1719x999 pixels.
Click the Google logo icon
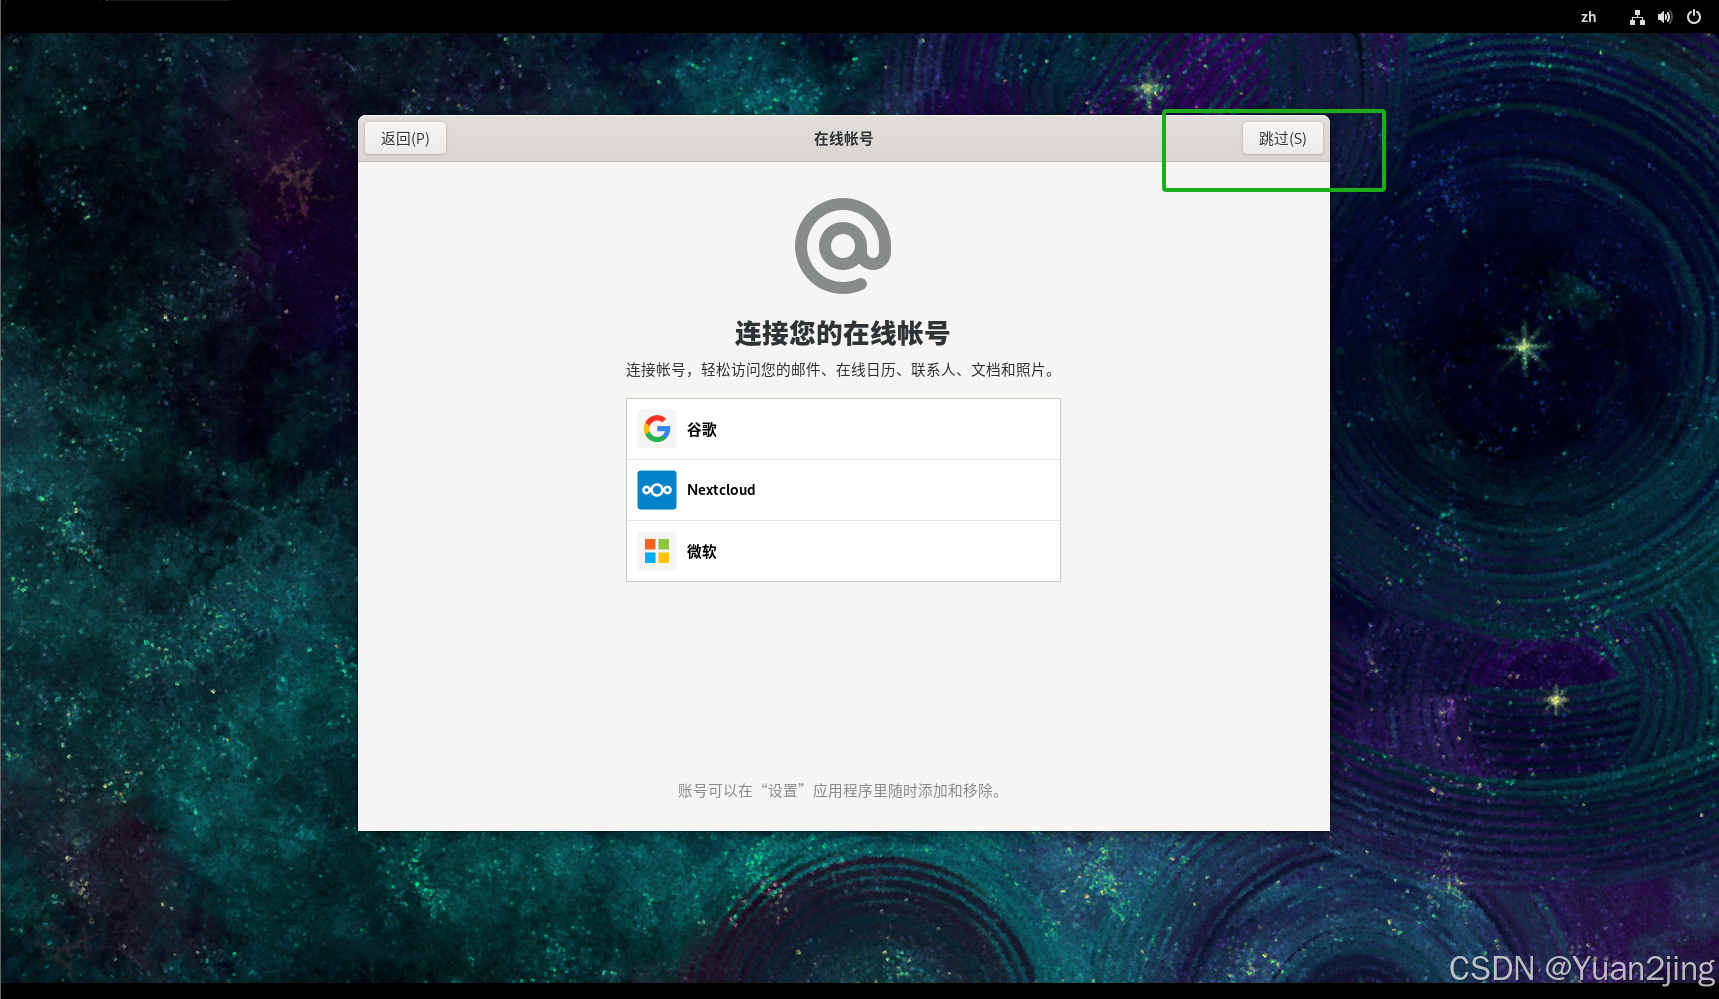[x=657, y=429]
